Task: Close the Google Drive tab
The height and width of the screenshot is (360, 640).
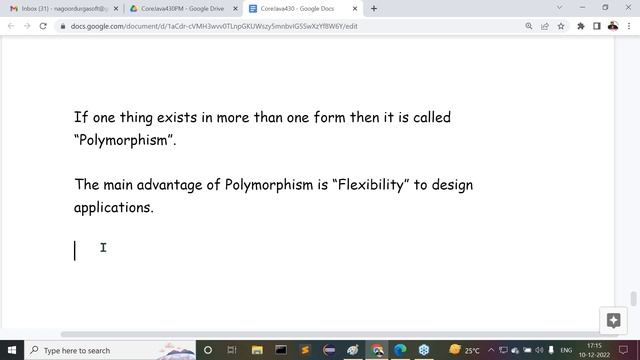Action: [x=235, y=9]
